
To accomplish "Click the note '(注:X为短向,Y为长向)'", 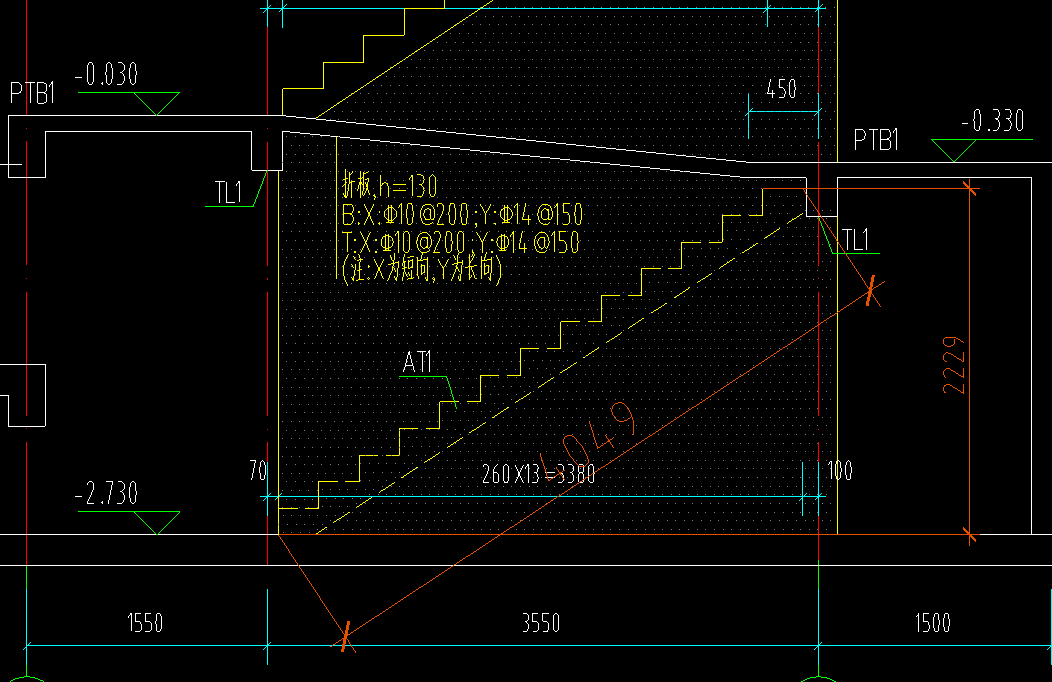I will [422, 270].
